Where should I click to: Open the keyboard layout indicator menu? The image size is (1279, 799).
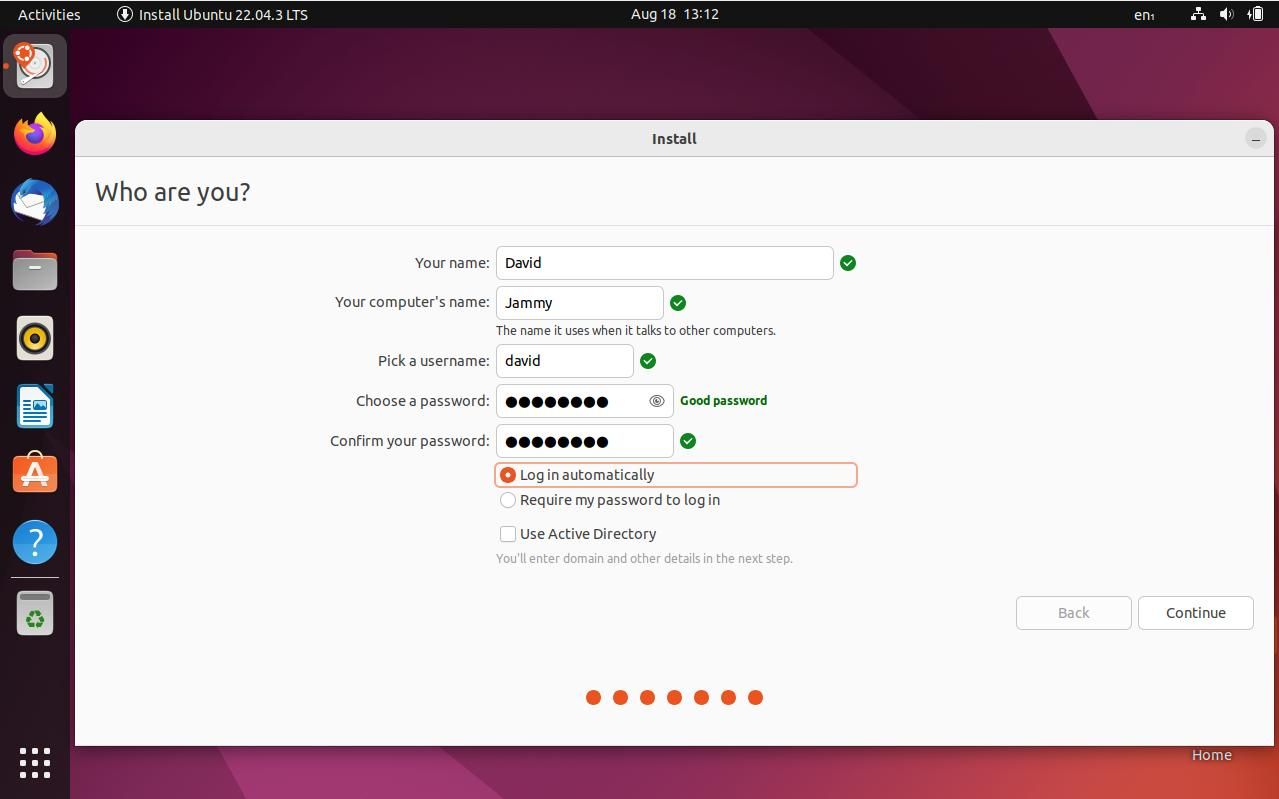pos(1143,14)
